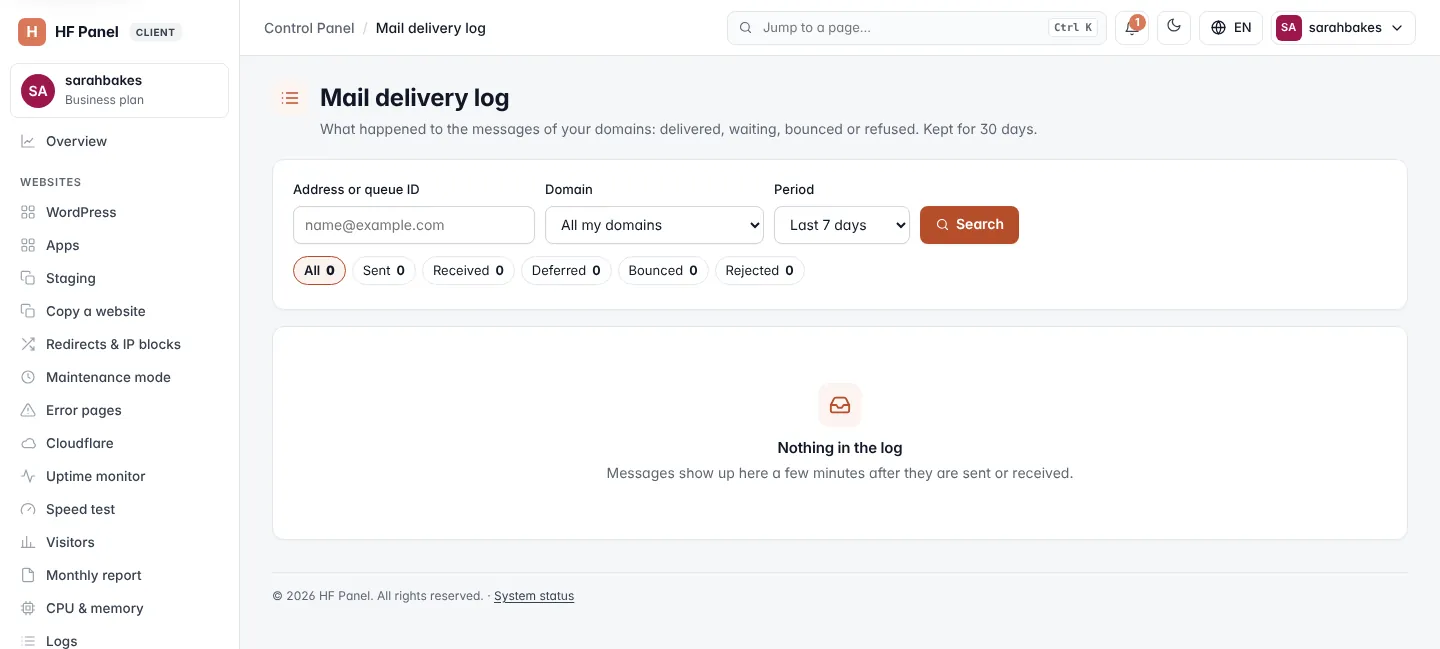Click the Ctrl K shortcut hint
1440x649 pixels.
[1073, 28]
